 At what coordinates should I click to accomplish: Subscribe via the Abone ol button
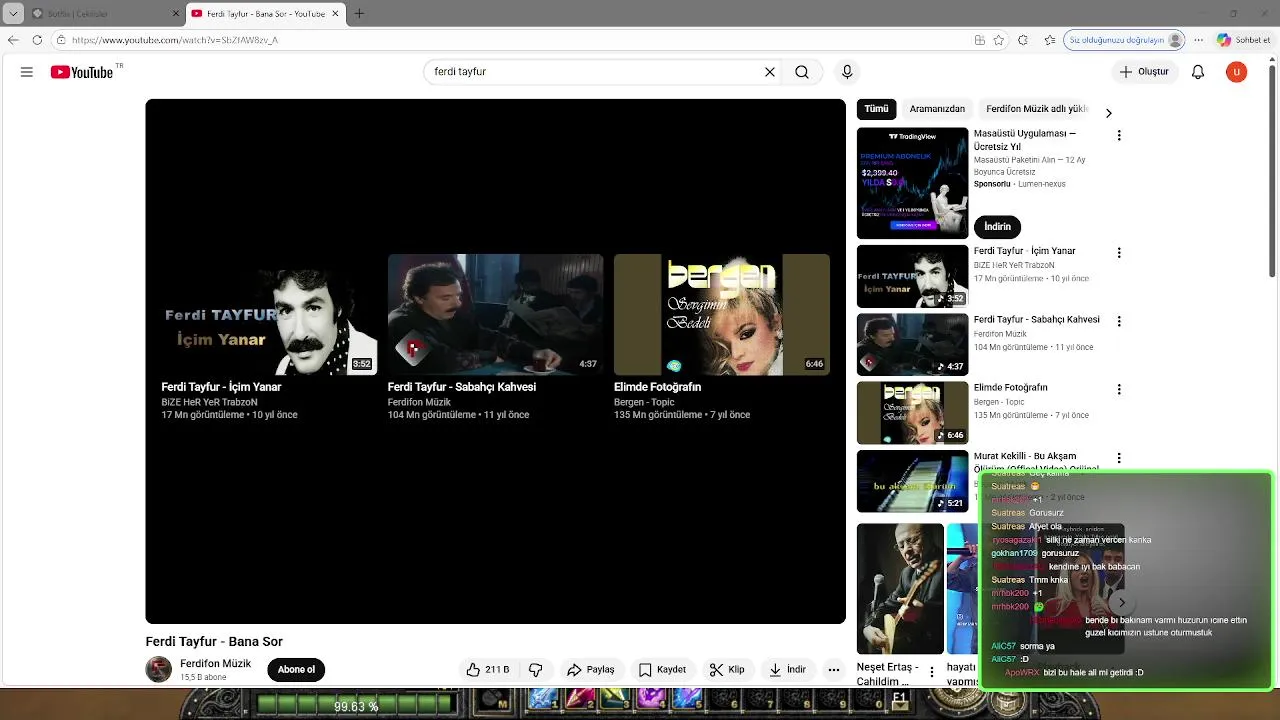click(296, 670)
